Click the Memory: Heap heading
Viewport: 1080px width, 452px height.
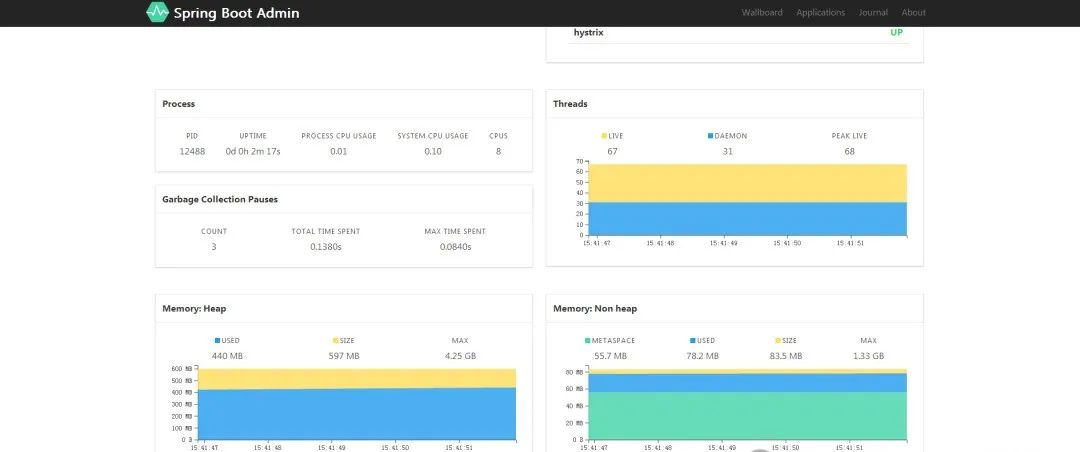(194, 309)
